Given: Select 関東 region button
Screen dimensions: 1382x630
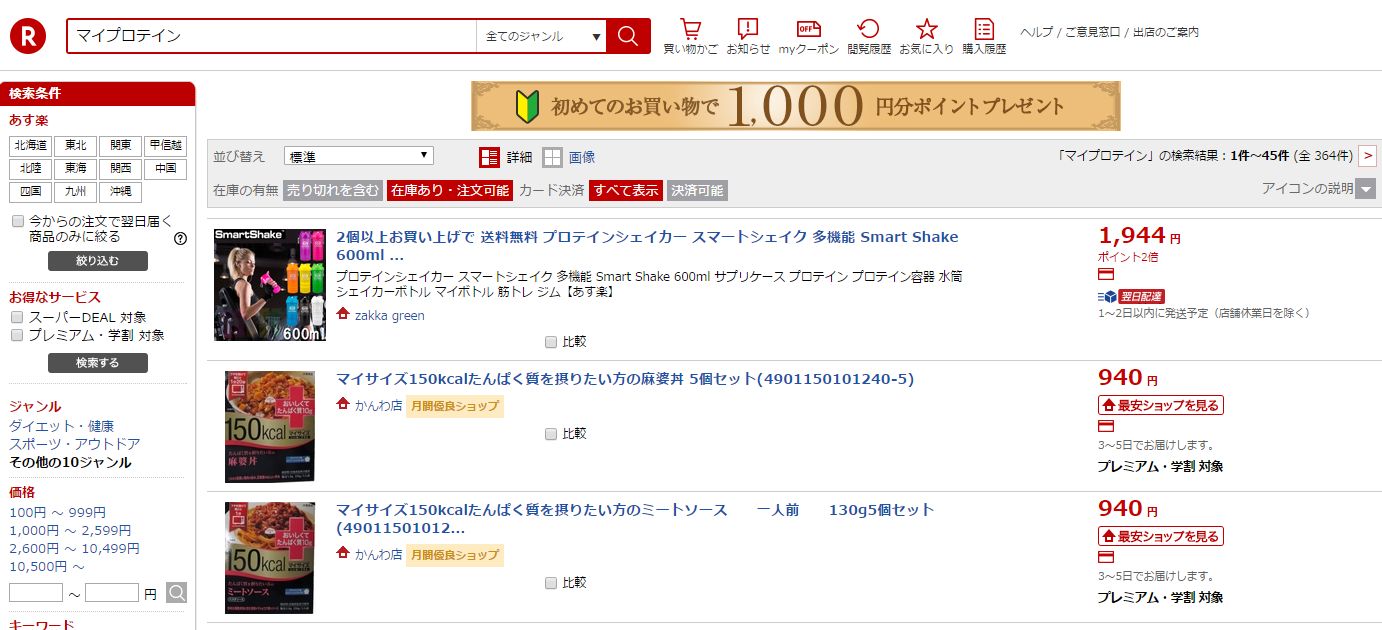Looking at the screenshot, I should 120,146.
